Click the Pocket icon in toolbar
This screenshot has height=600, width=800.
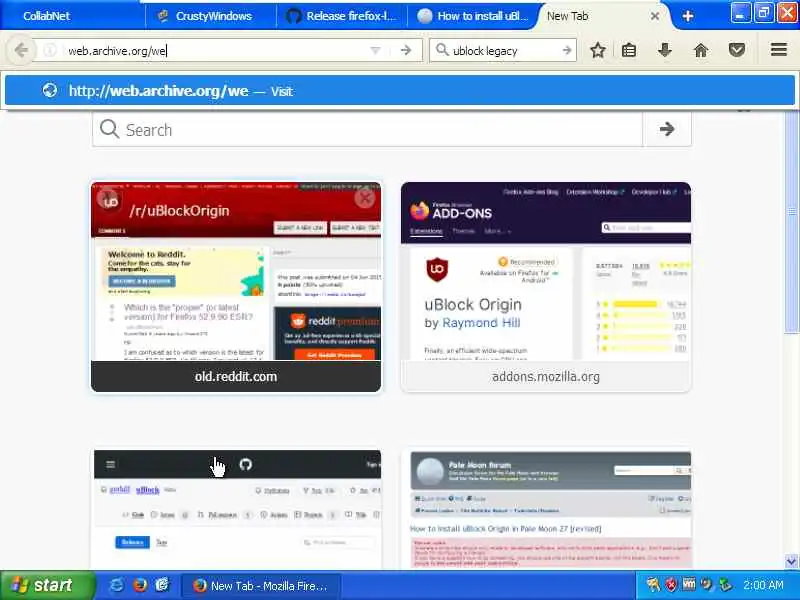[736, 50]
